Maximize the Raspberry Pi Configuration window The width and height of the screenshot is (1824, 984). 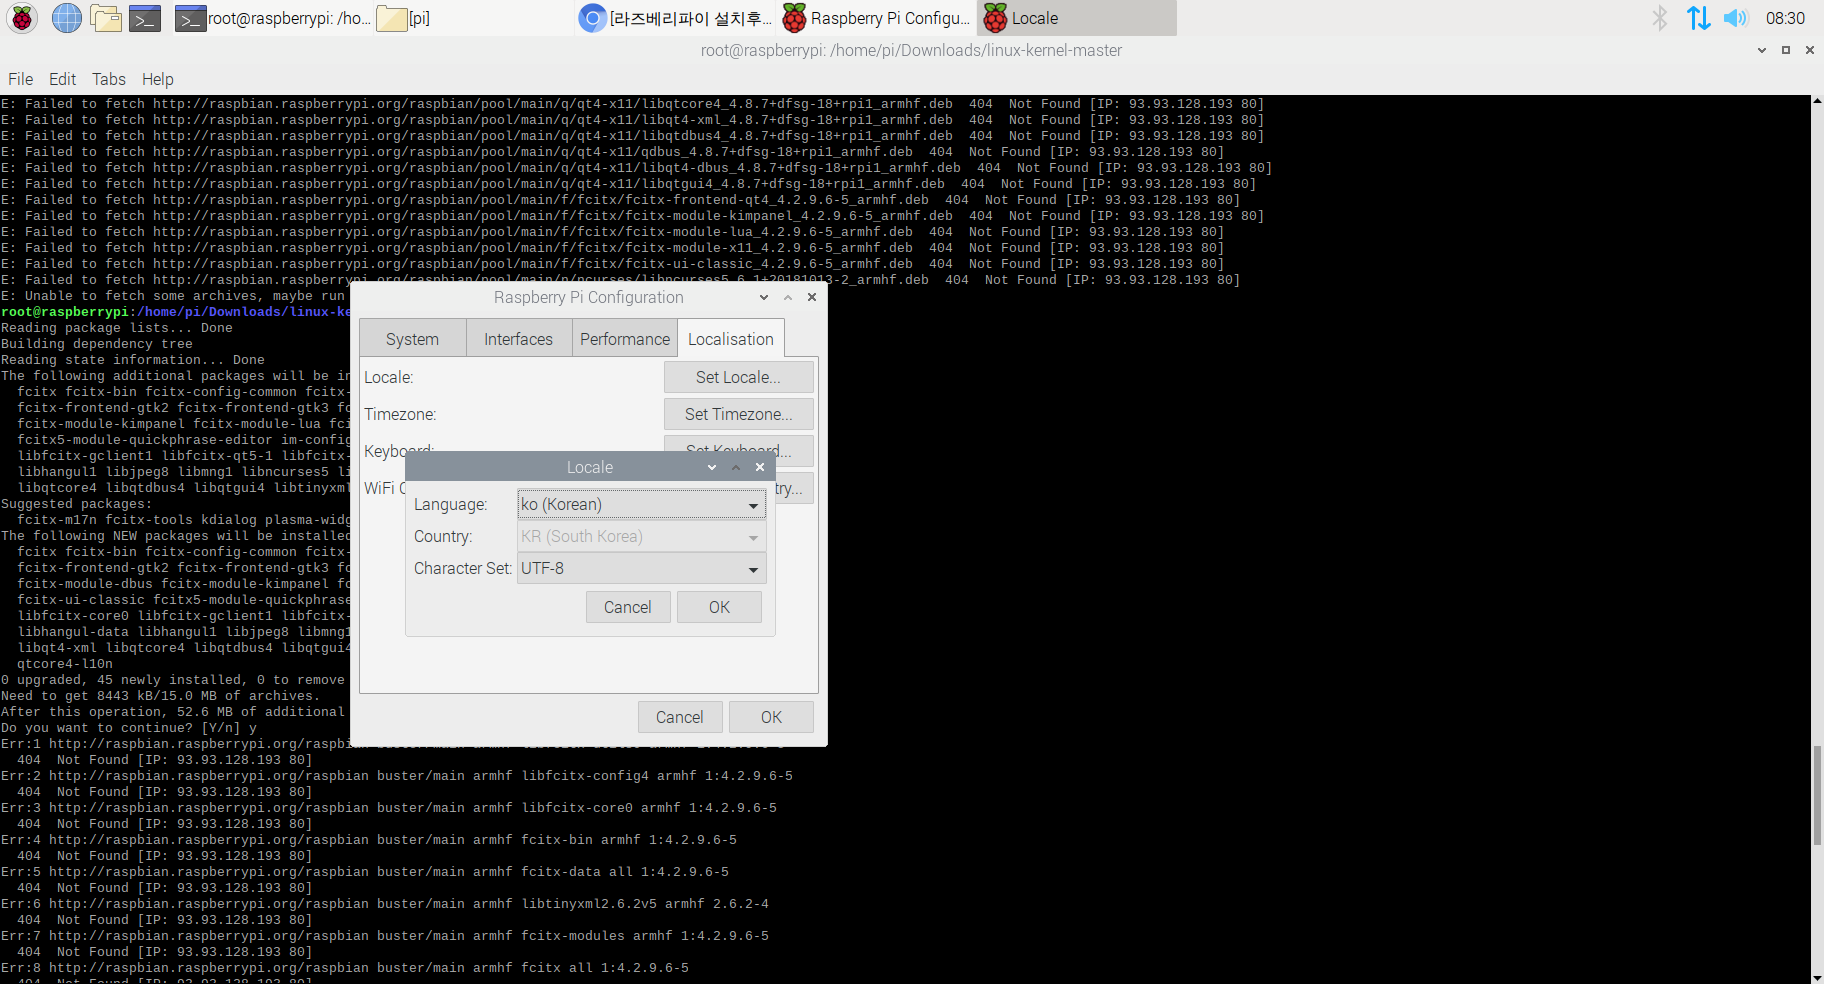click(788, 297)
